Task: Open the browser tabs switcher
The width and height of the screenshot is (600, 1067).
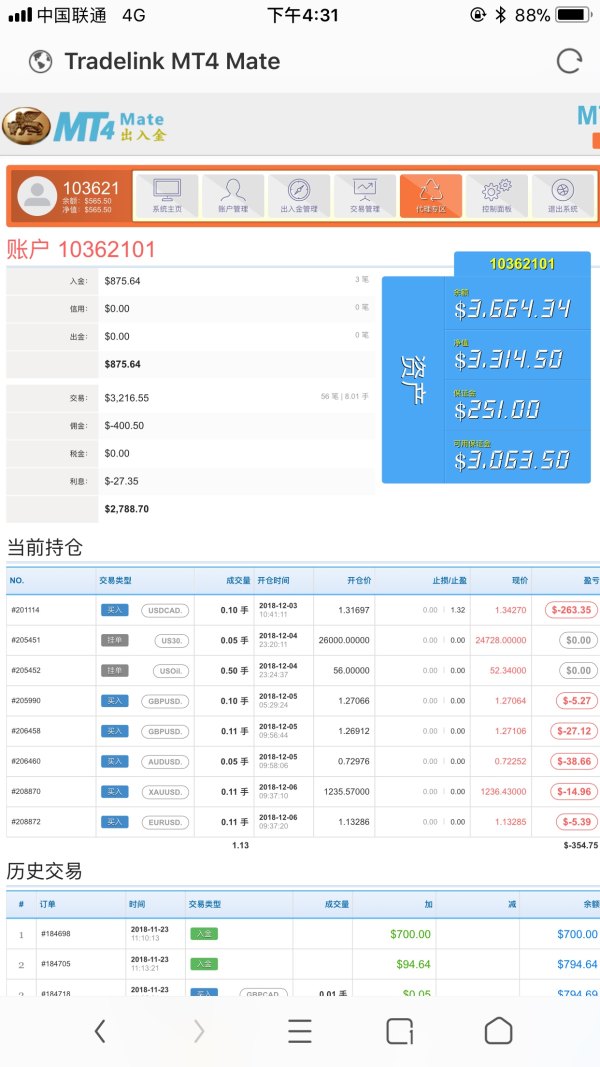Action: click(400, 1031)
